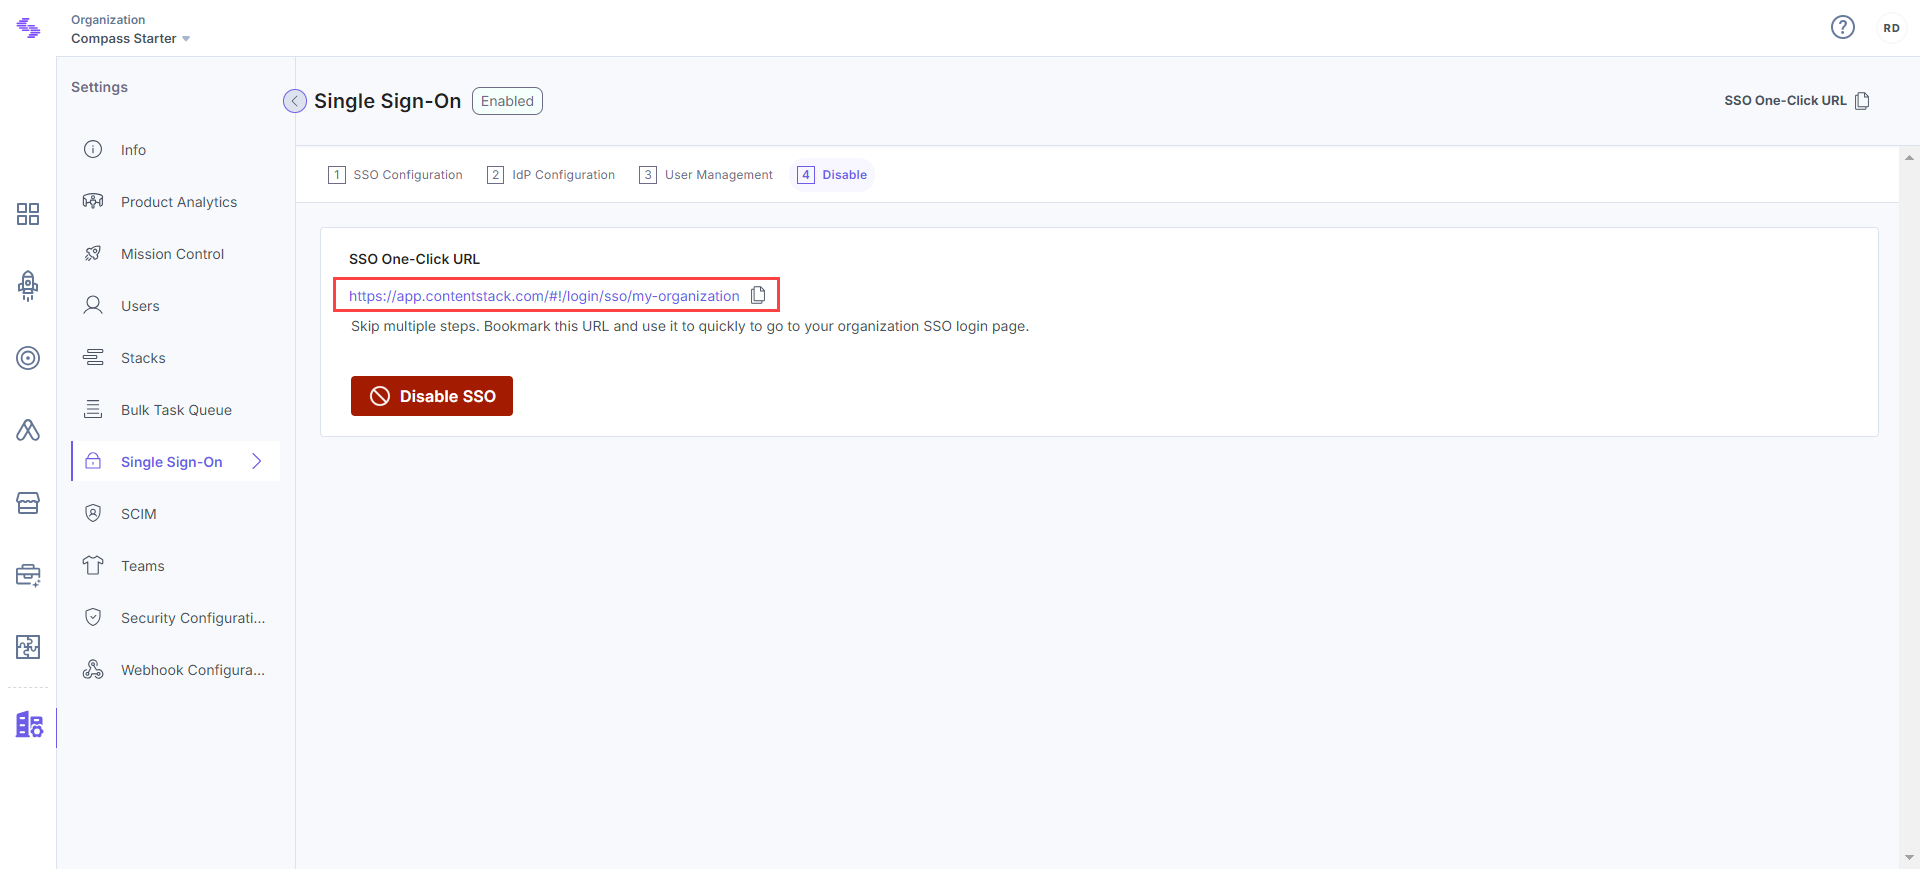Click the scrollbar down arrow
Viewport: 1920px width, 869px height.
click(x=1909, y=857)
